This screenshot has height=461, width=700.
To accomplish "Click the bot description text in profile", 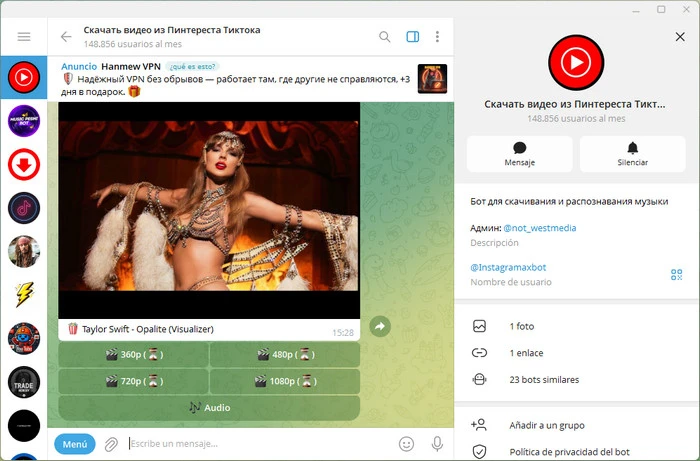I will click(569, 201).
